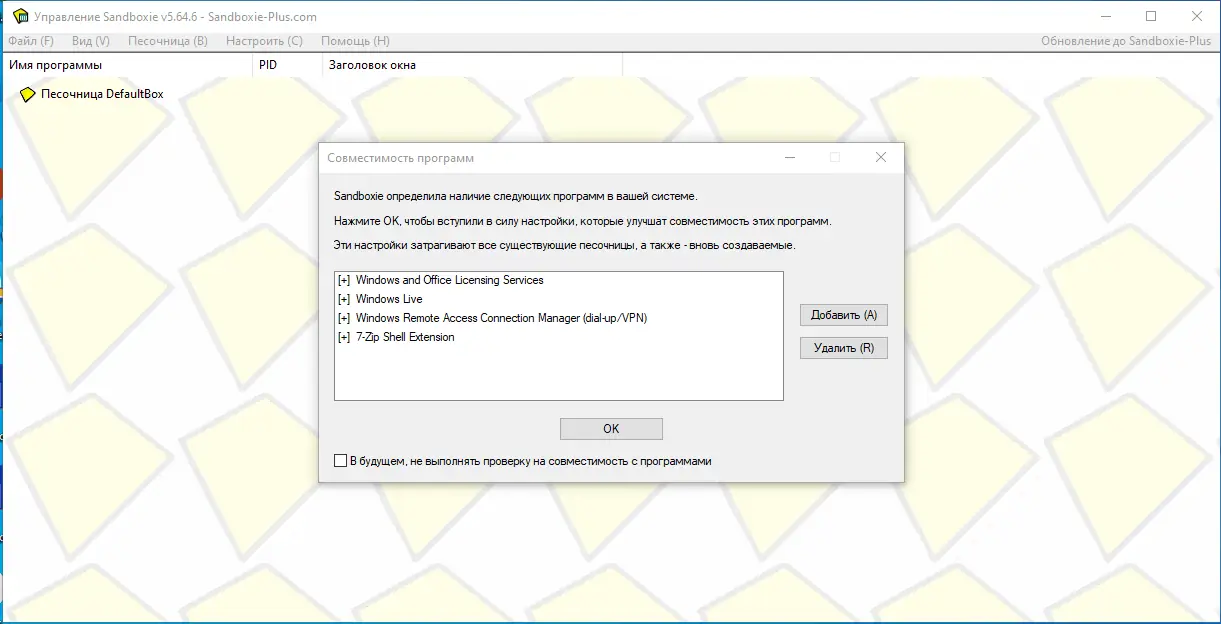Image resolution: width=1221 pixels, height=624 pixels.
Task: Minimize the Совместимость программ dialog
Action: [x=790, y=157]
